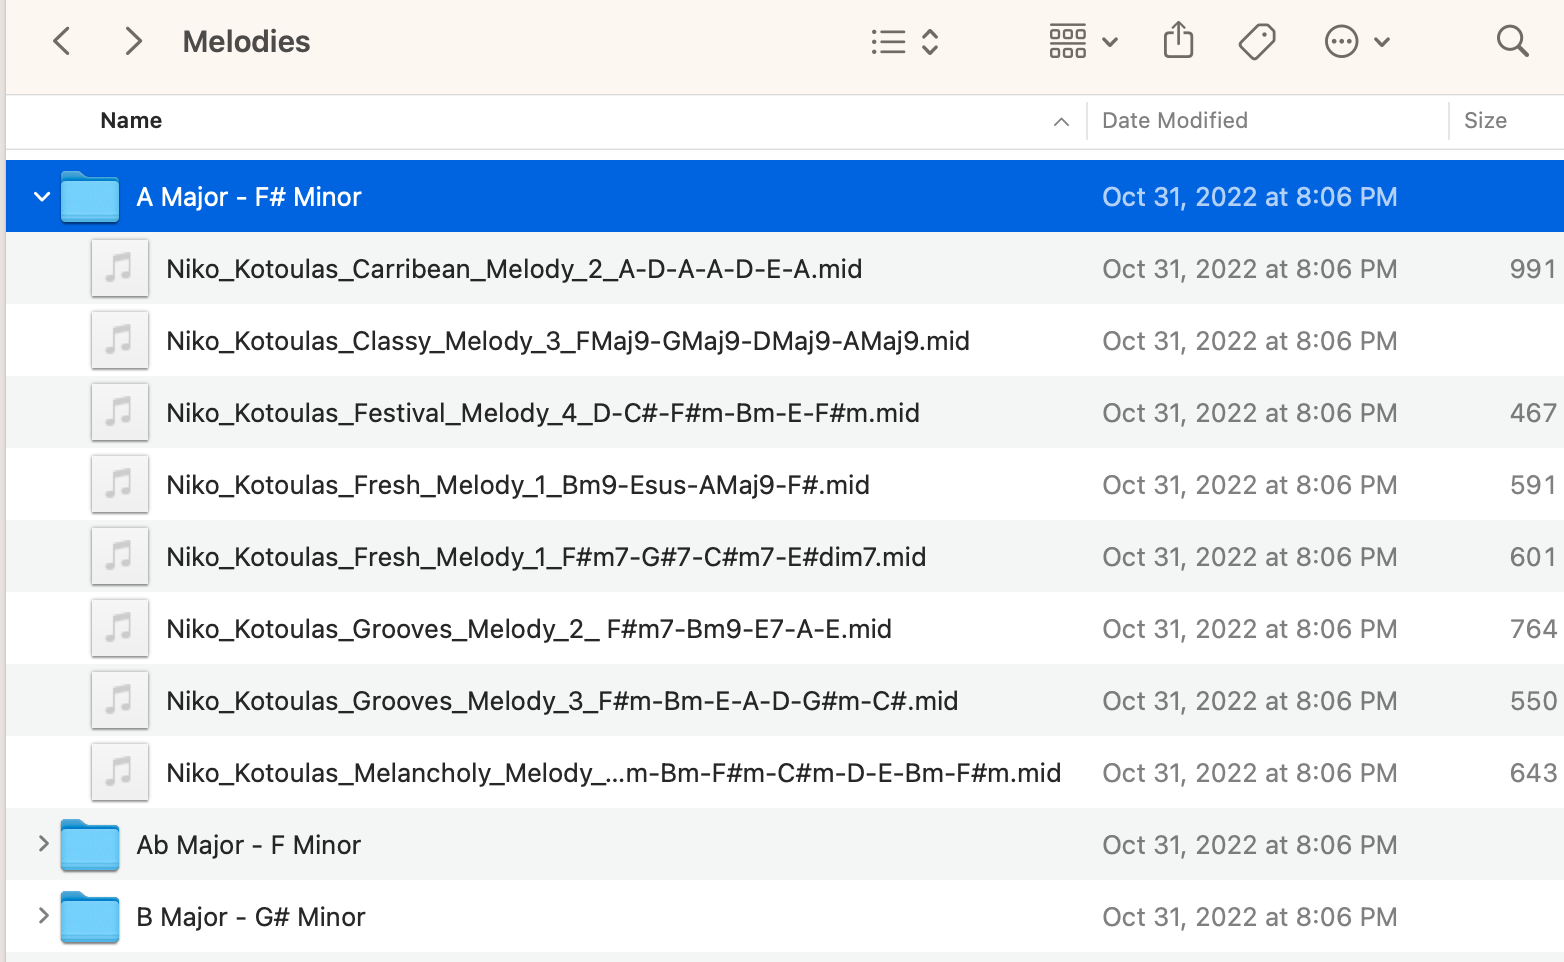Click the MIDI icon for Grooves_Melody_3
Image resolution: width=1564 pixels, height=962 pixels.
120,700
